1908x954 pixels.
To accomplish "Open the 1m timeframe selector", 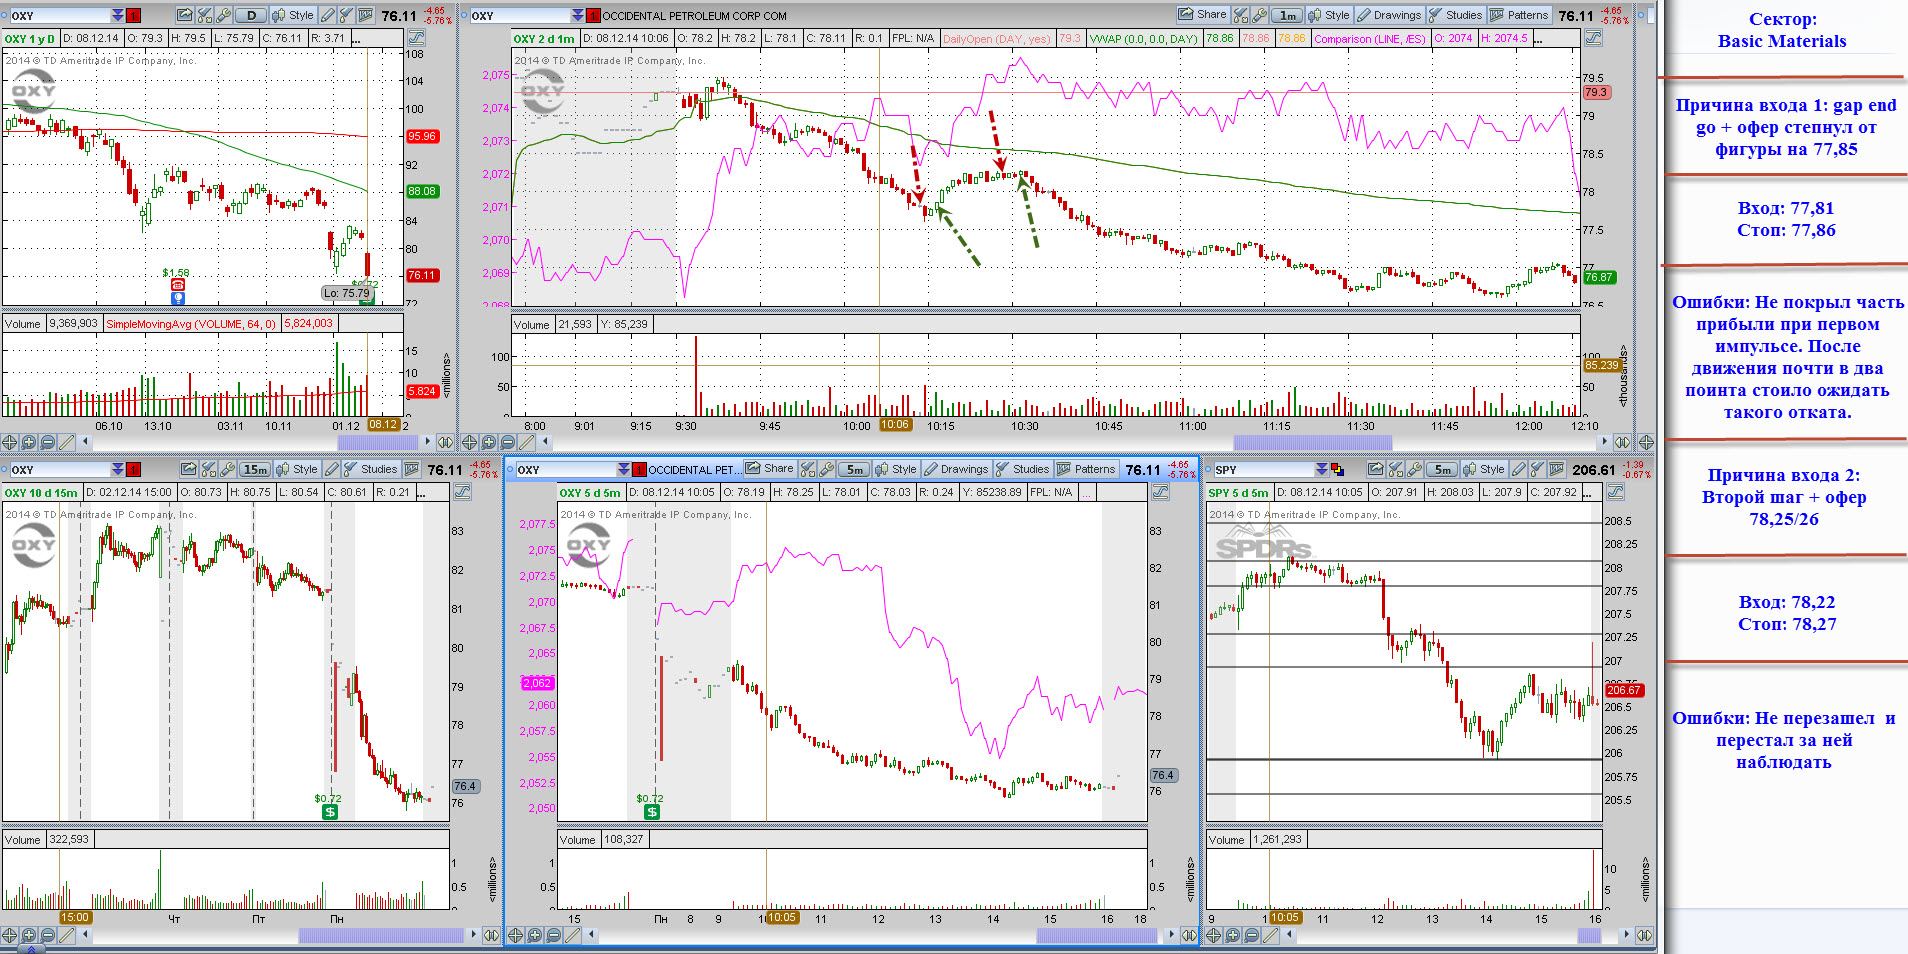I will click(1287, 15).
